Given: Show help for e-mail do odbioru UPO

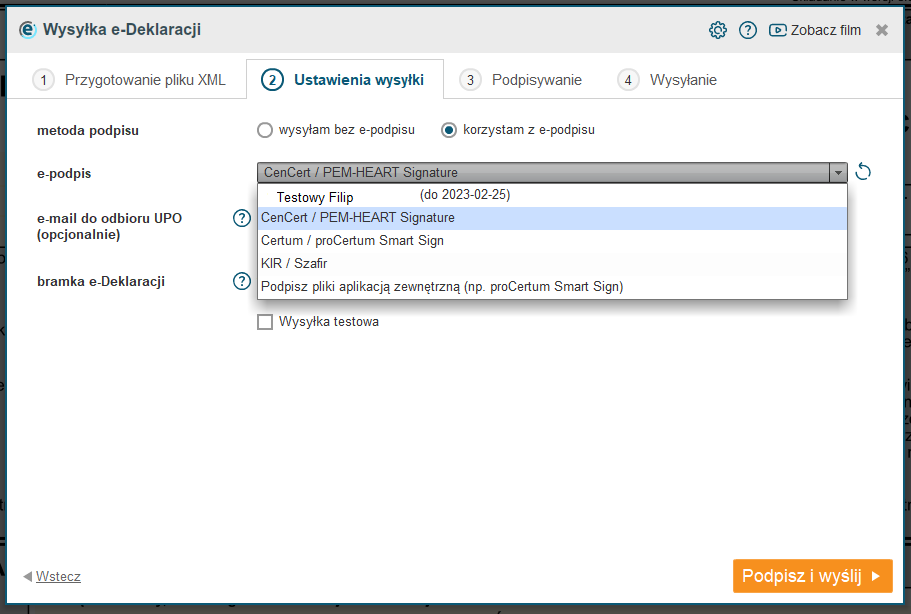Looking at the screenshot, I should 242,218.
